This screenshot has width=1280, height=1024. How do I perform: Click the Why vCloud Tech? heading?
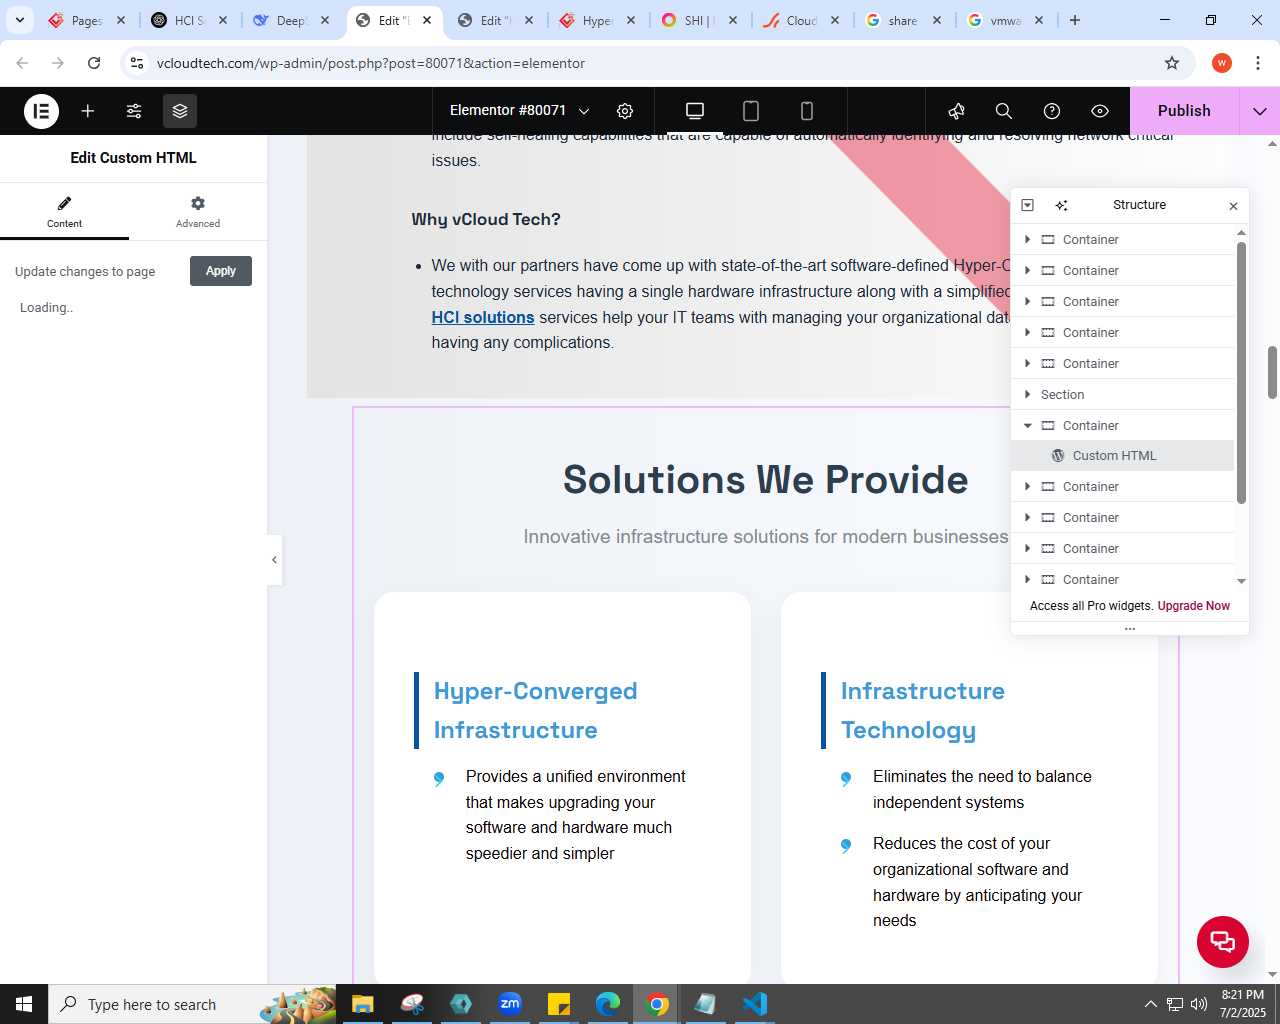coord(486,219)
